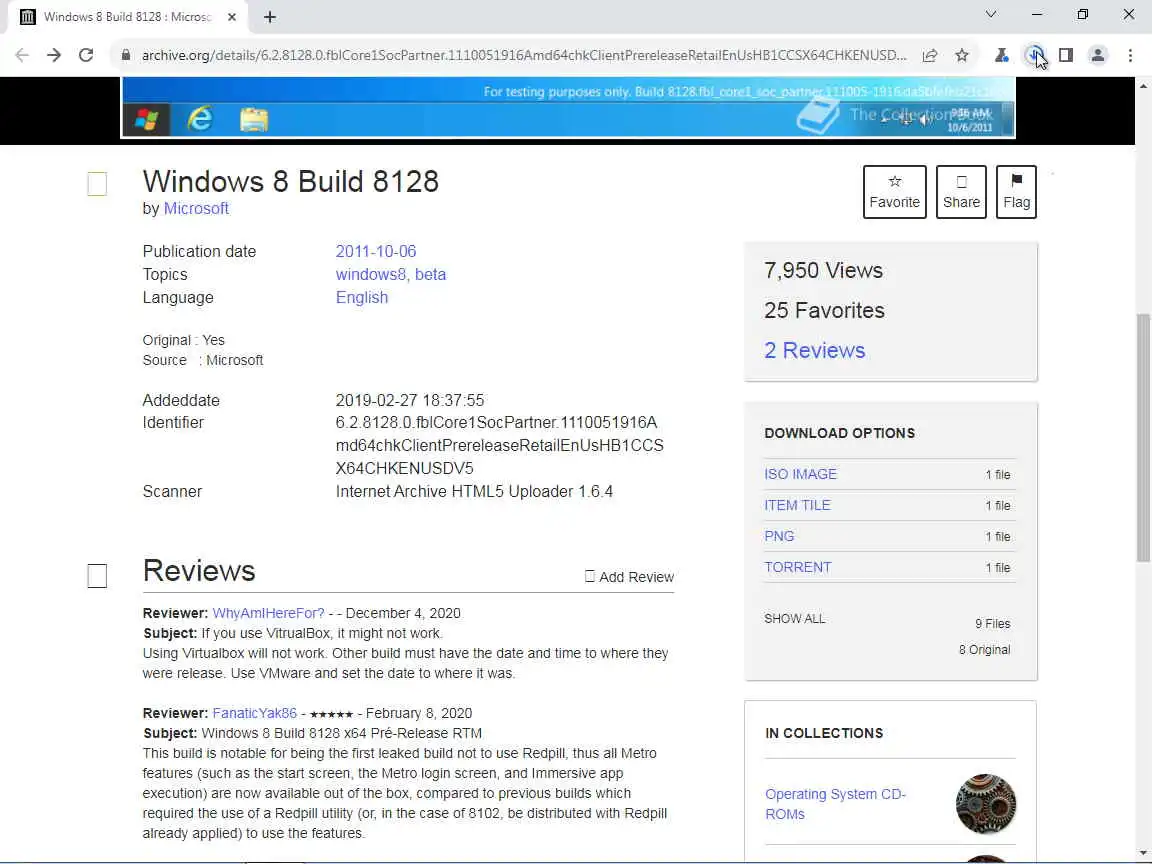Open a new tab with plus icon
Screen dimensions: 1152x864
pyautogui.click(x=270, y=17)
